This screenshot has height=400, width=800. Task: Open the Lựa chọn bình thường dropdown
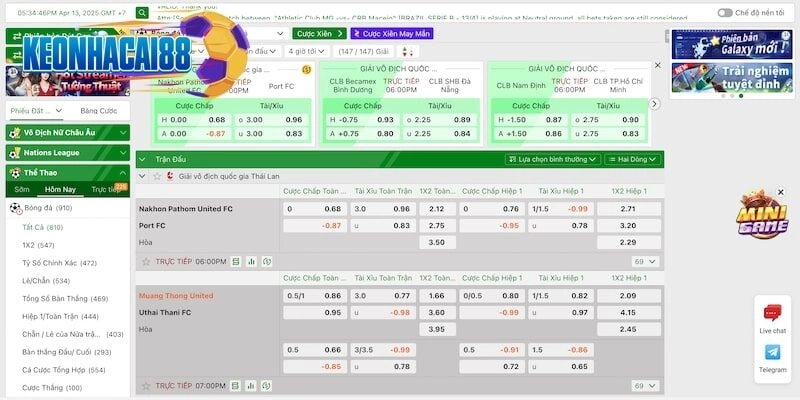[x=550, y=159]
